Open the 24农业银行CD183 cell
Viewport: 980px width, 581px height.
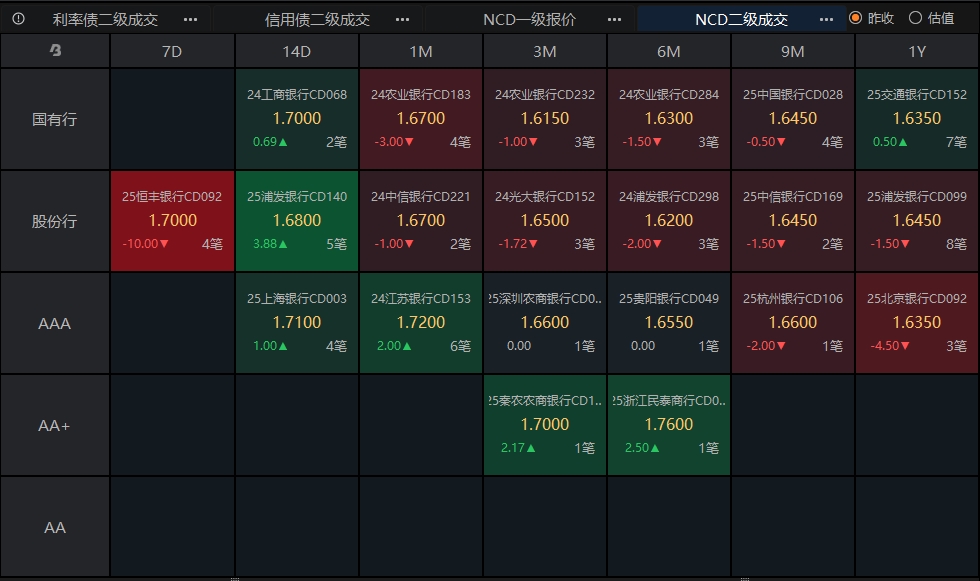[x=421, y=119]
